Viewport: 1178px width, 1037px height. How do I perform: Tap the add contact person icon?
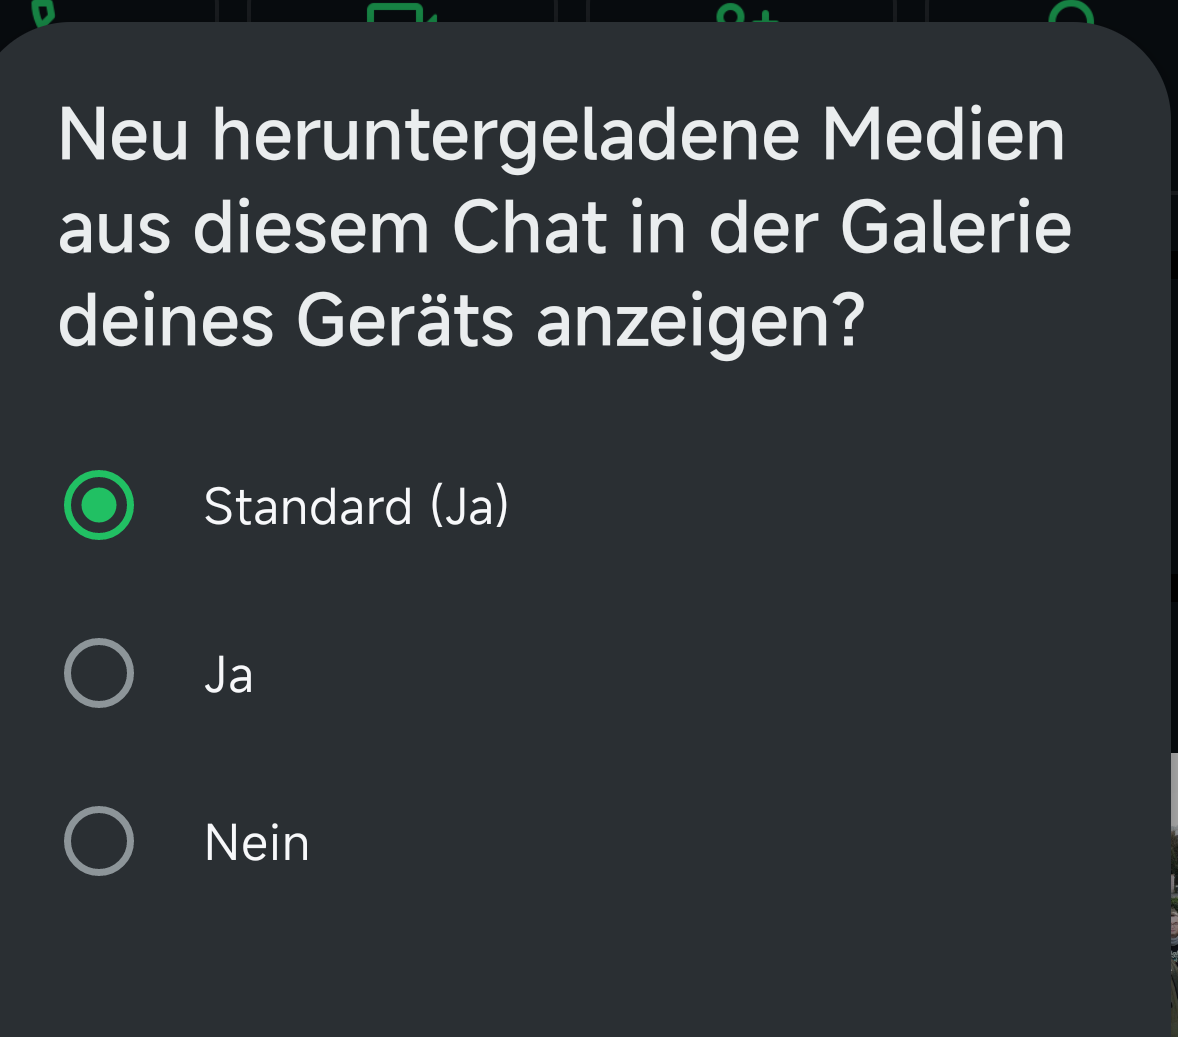click(745, 12)
